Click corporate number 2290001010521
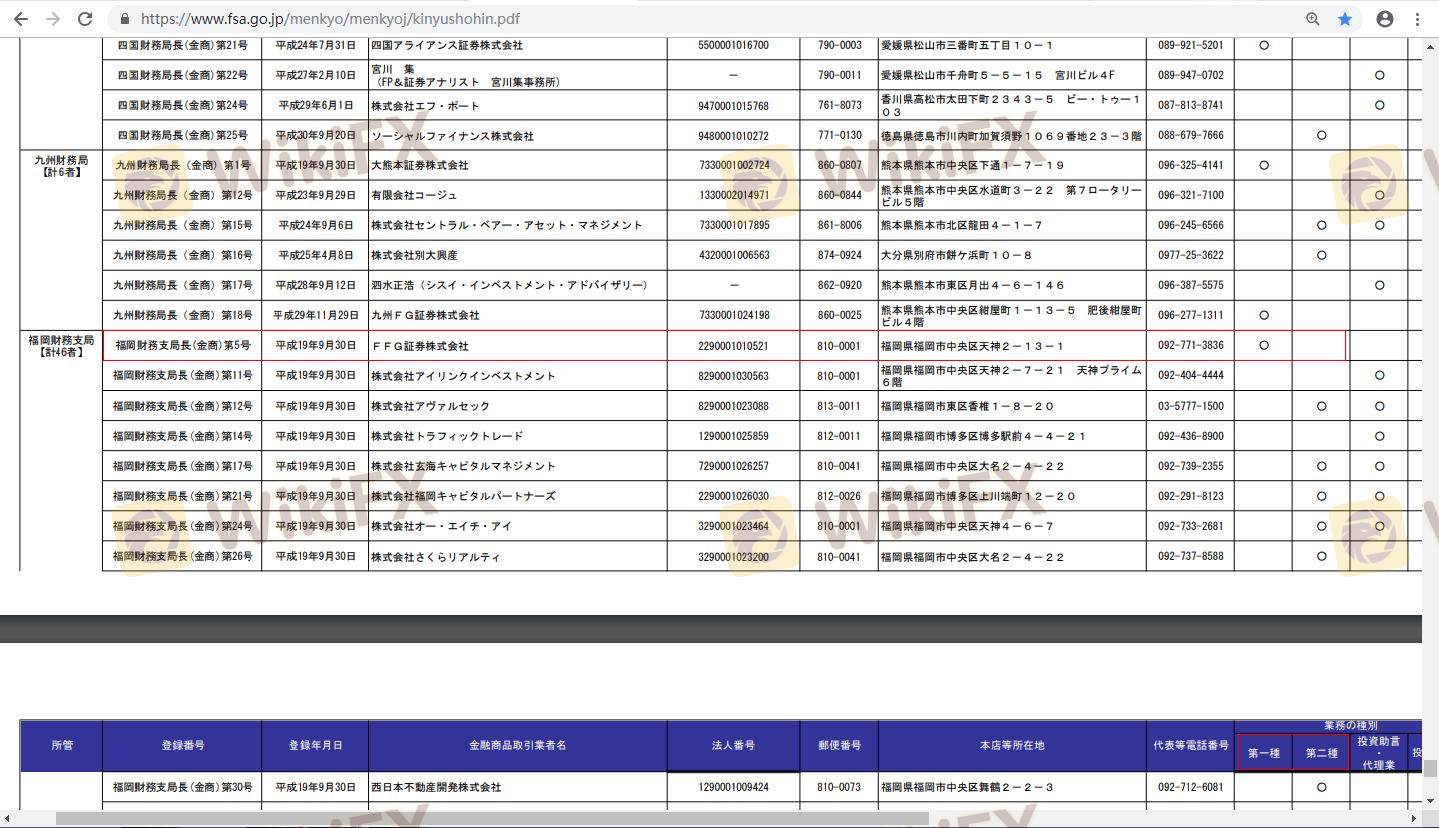The image size is (1439, 828). (x=733, y=346)
